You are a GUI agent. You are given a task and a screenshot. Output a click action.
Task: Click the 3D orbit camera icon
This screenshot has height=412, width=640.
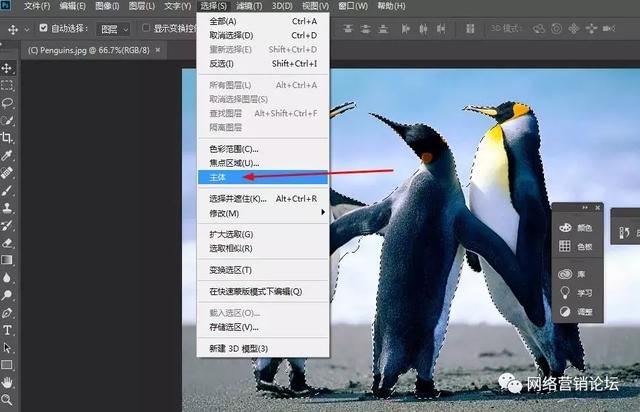tap(539, 29)
